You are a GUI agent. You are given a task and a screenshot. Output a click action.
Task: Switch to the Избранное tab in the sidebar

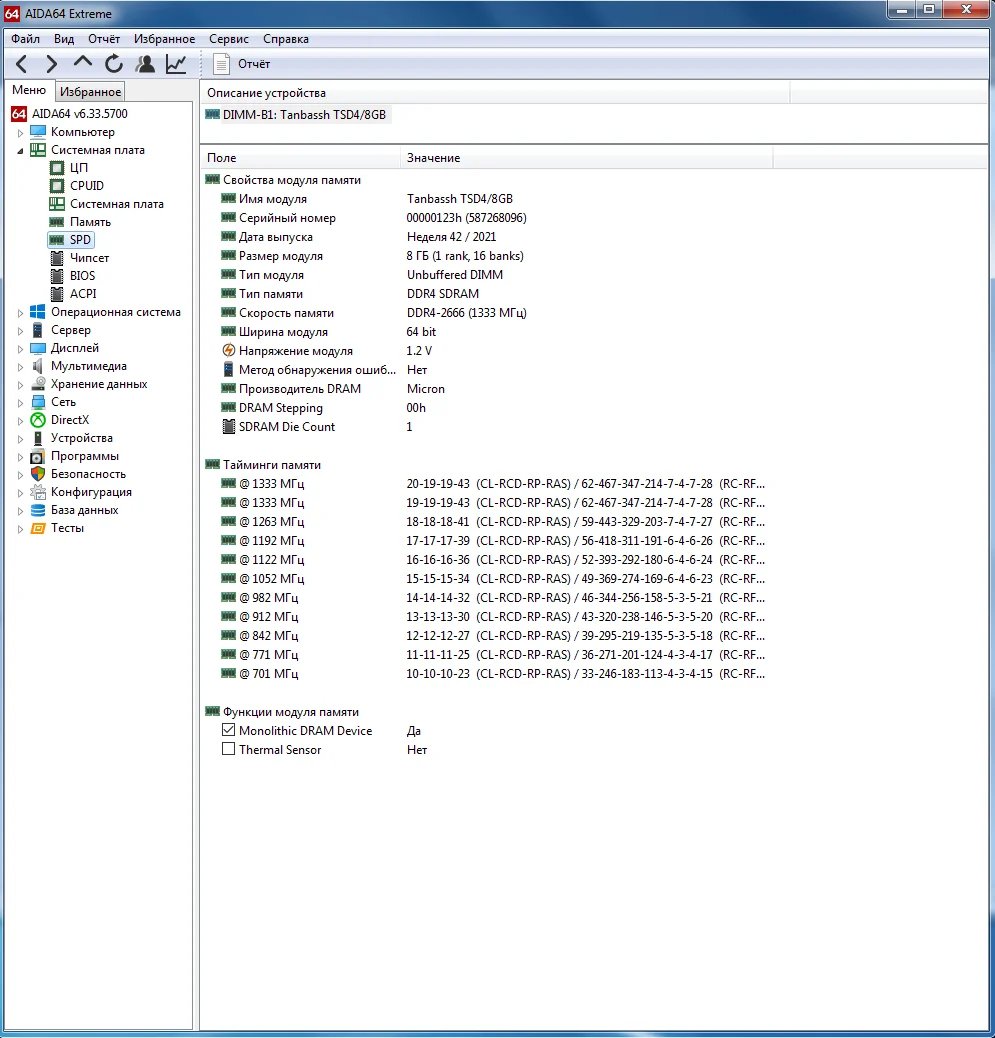pyautogui.click(x=90, y=91)
